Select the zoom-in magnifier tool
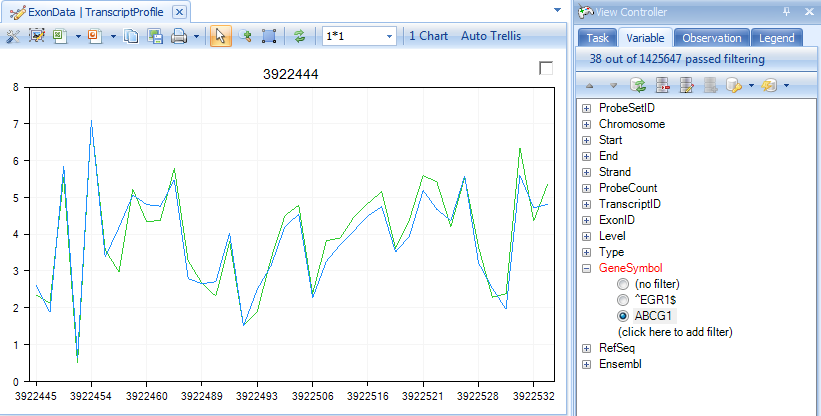 [x=245, y=36]
